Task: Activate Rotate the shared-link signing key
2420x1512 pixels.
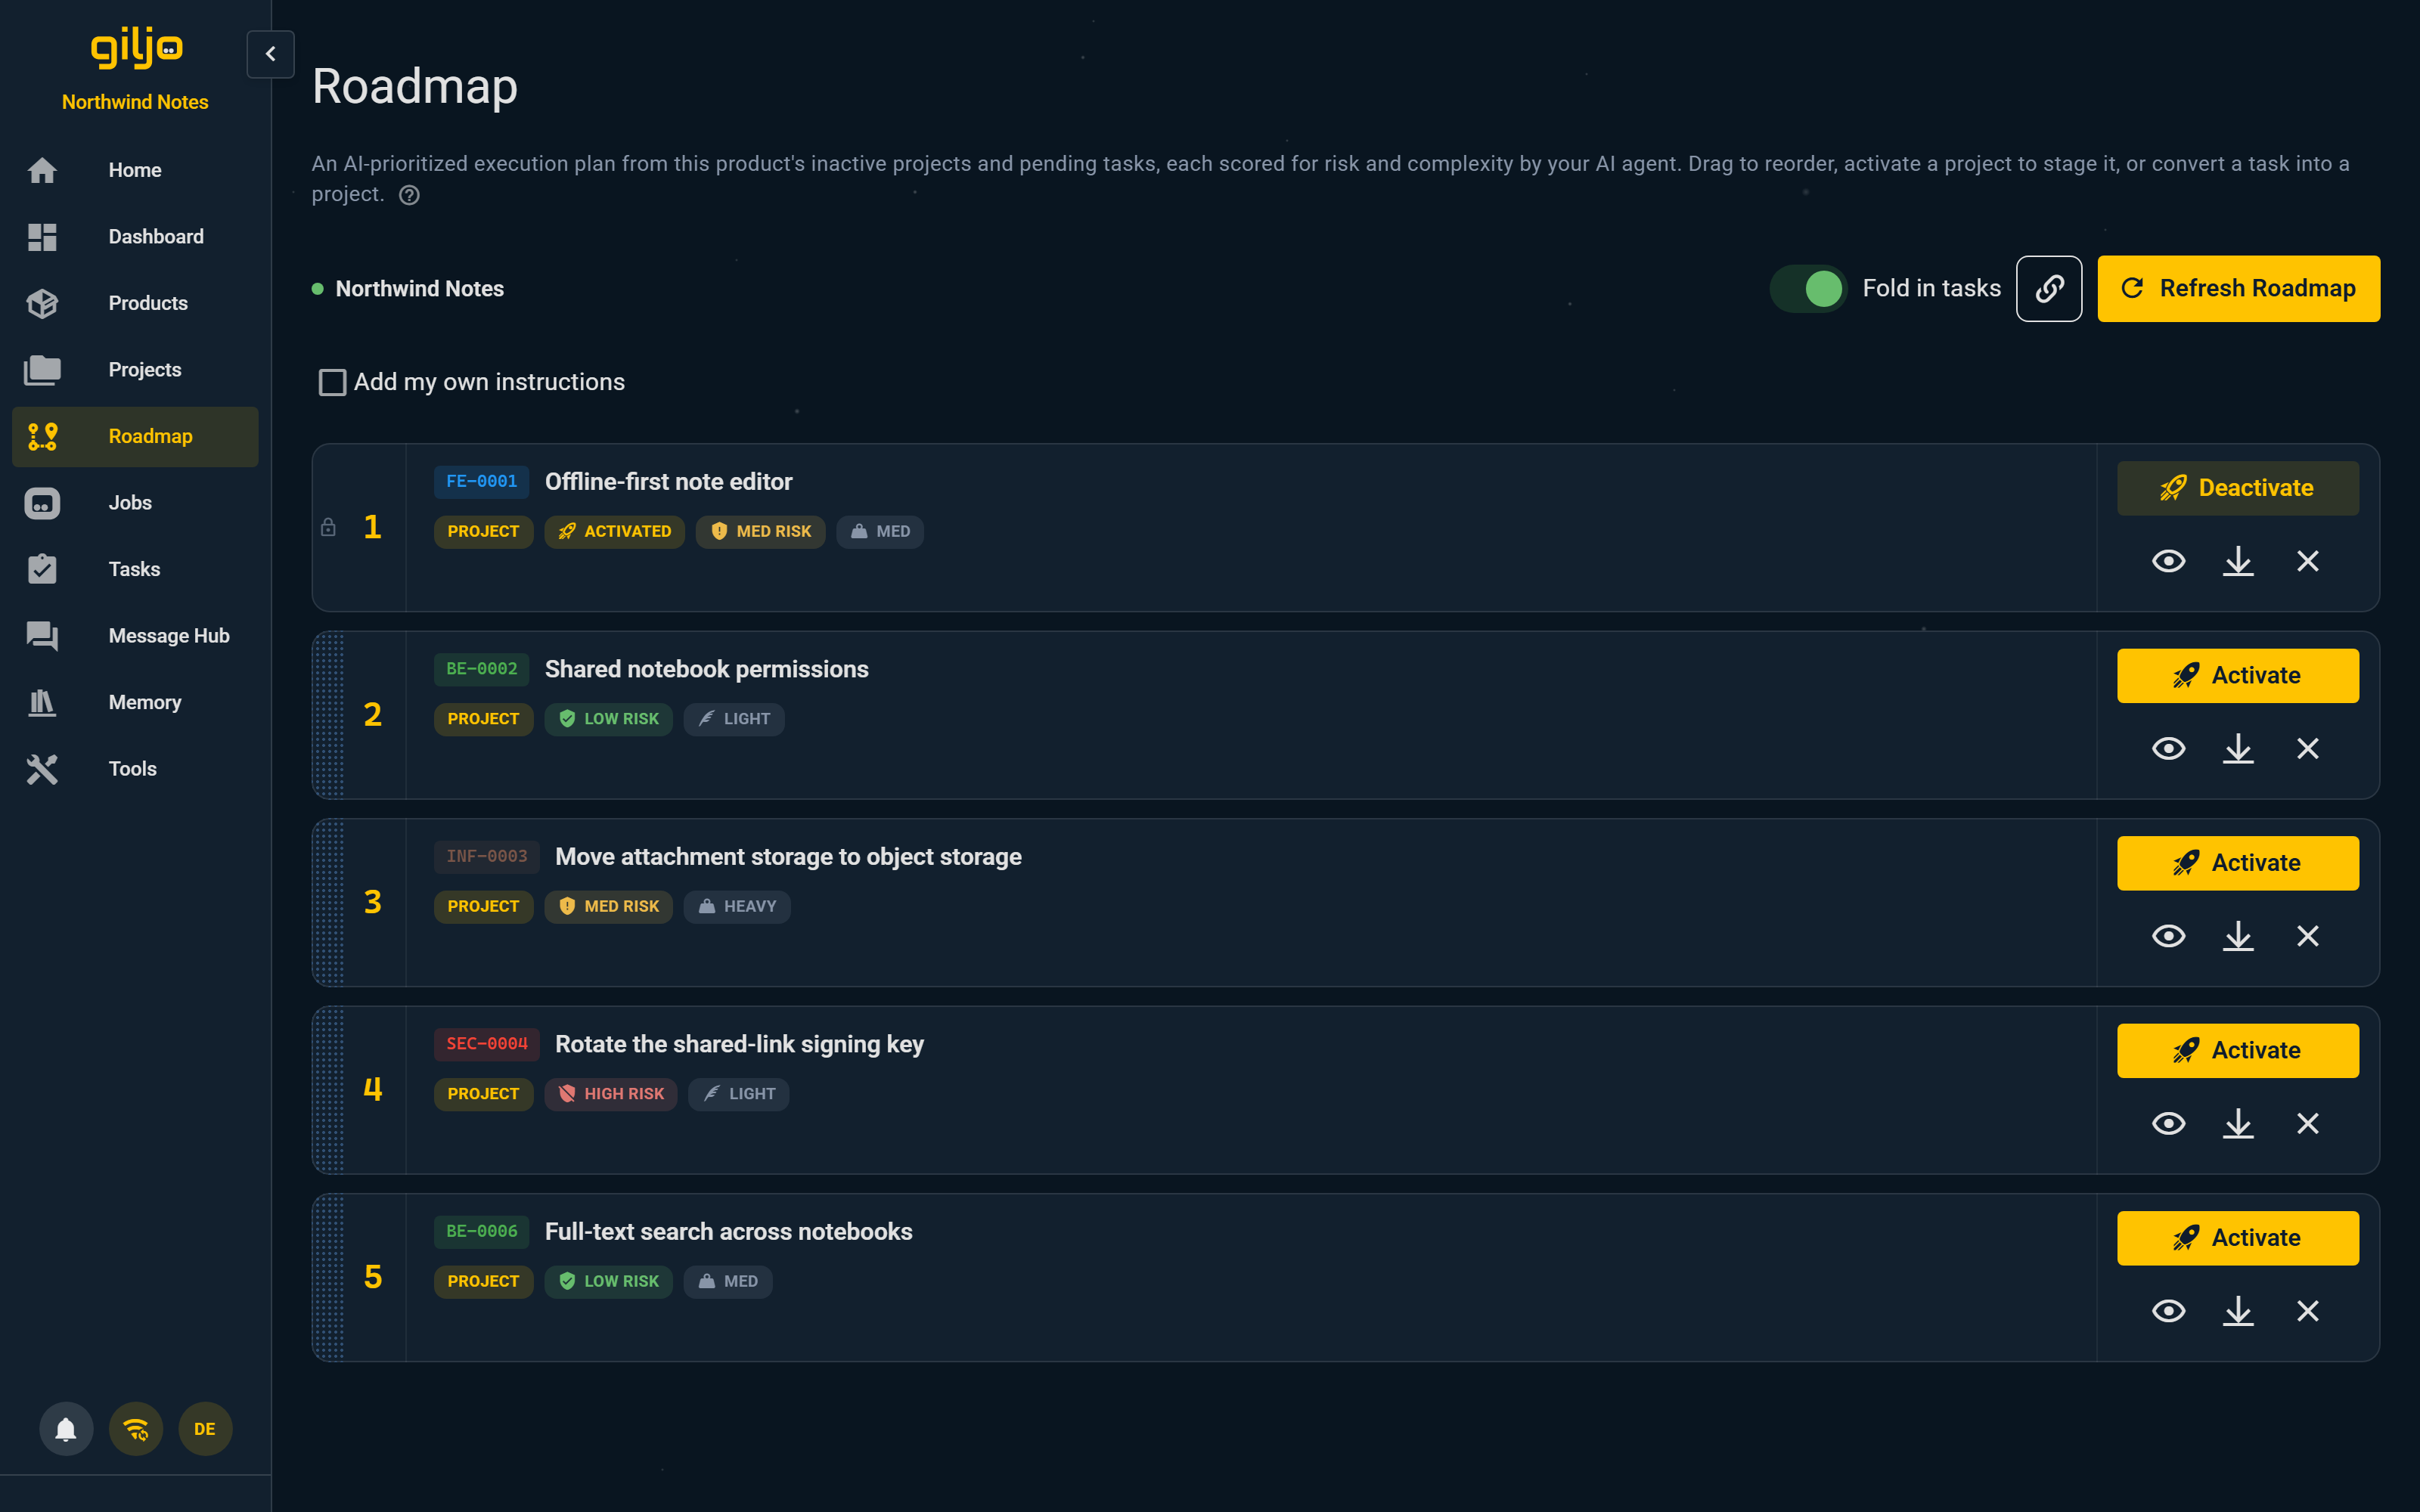Action: (x=2238, y=1051)
